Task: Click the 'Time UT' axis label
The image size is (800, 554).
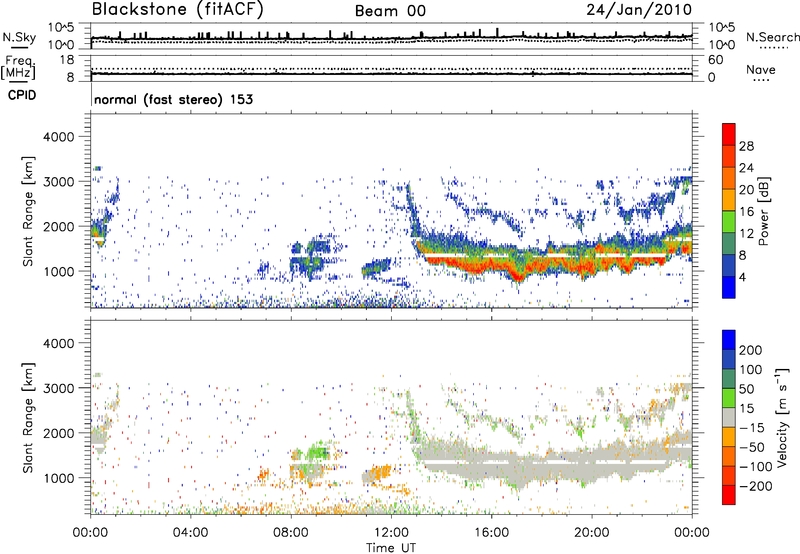Action: click(391, 548)
